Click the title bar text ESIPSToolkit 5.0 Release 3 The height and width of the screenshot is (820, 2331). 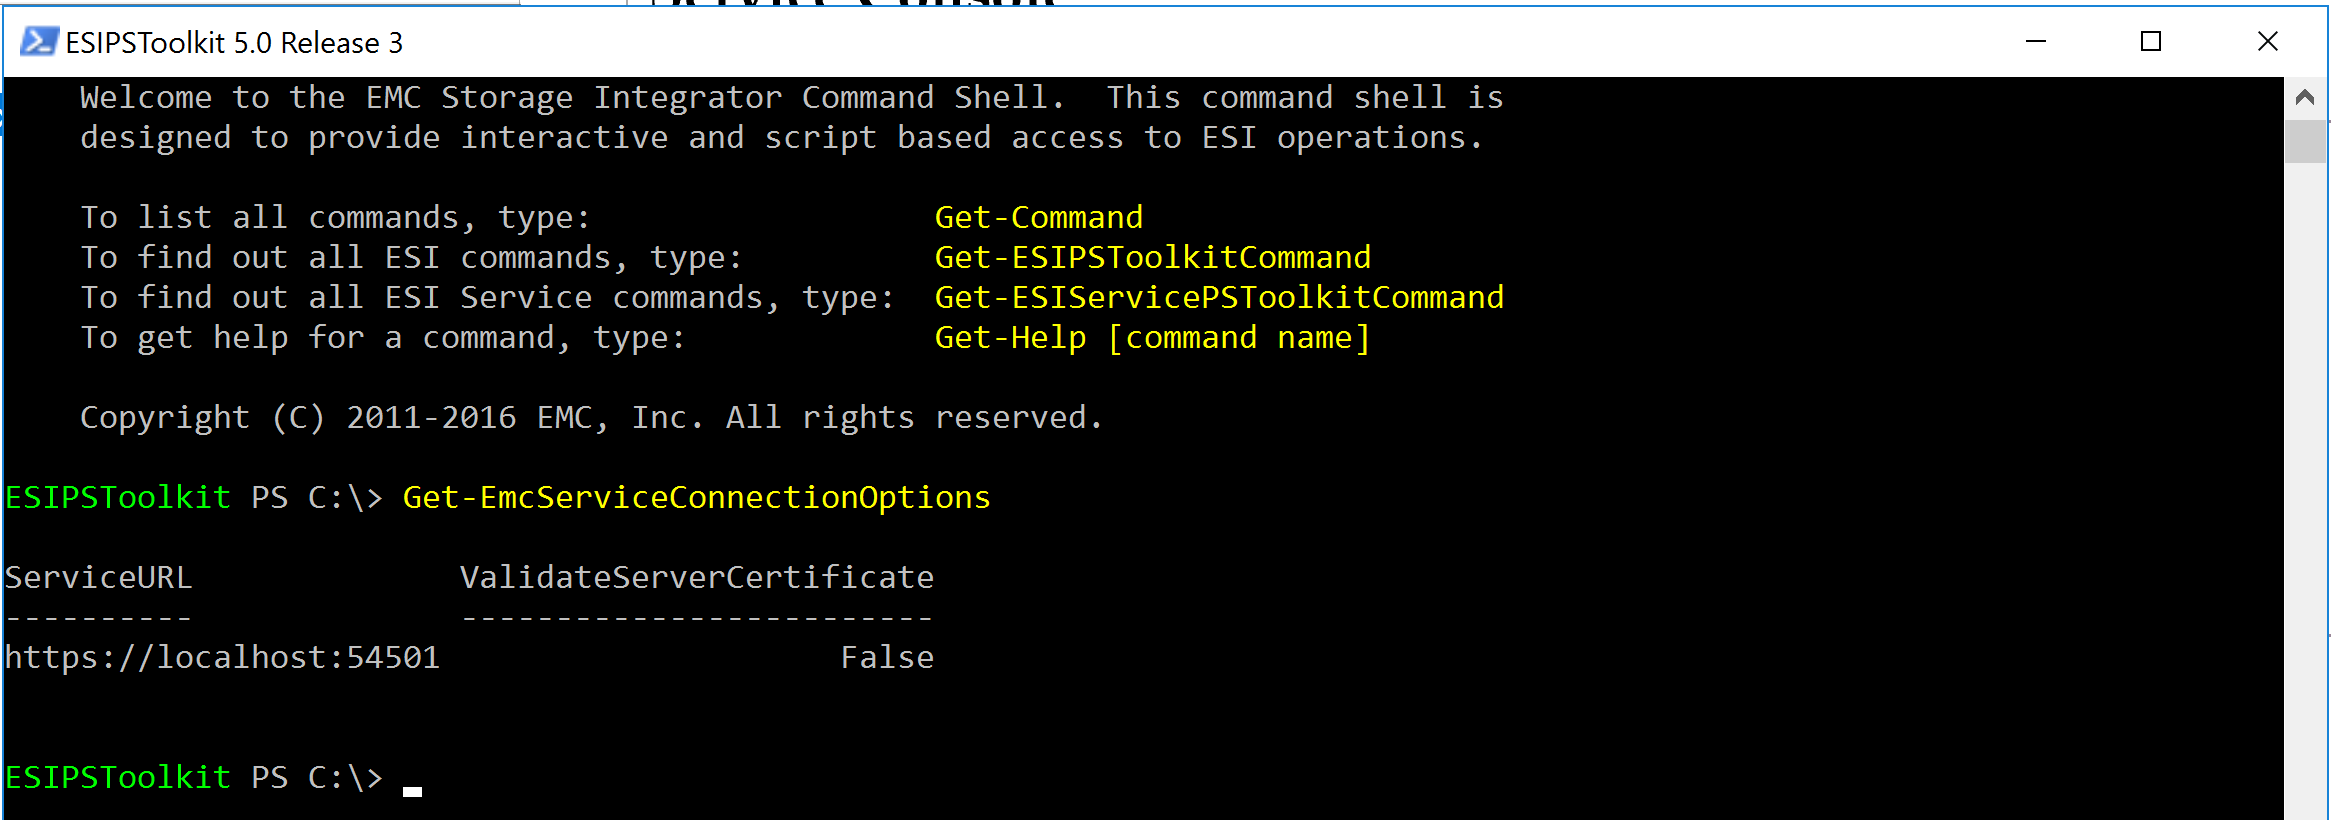point(234,42)
